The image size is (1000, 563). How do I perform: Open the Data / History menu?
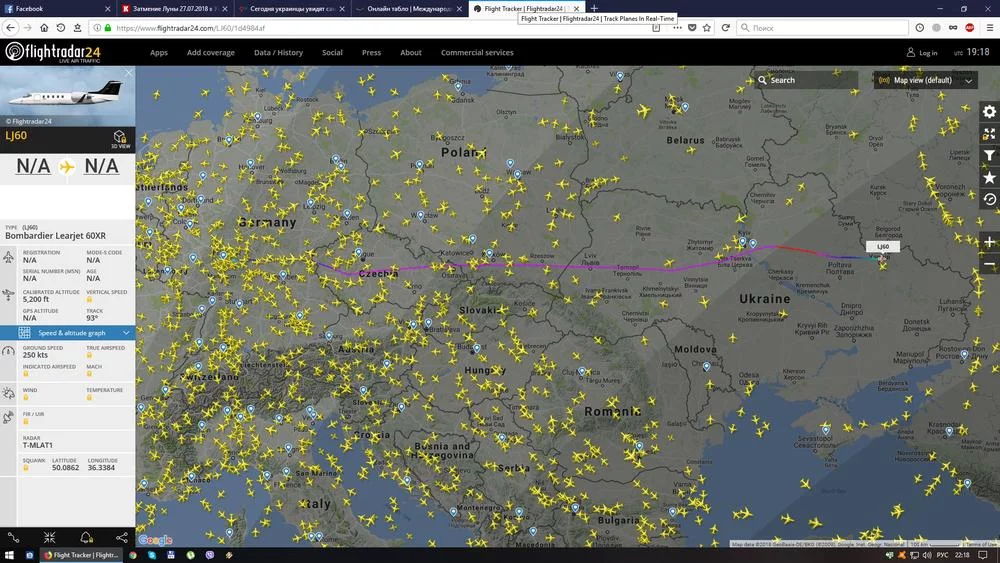click(278, 53)
